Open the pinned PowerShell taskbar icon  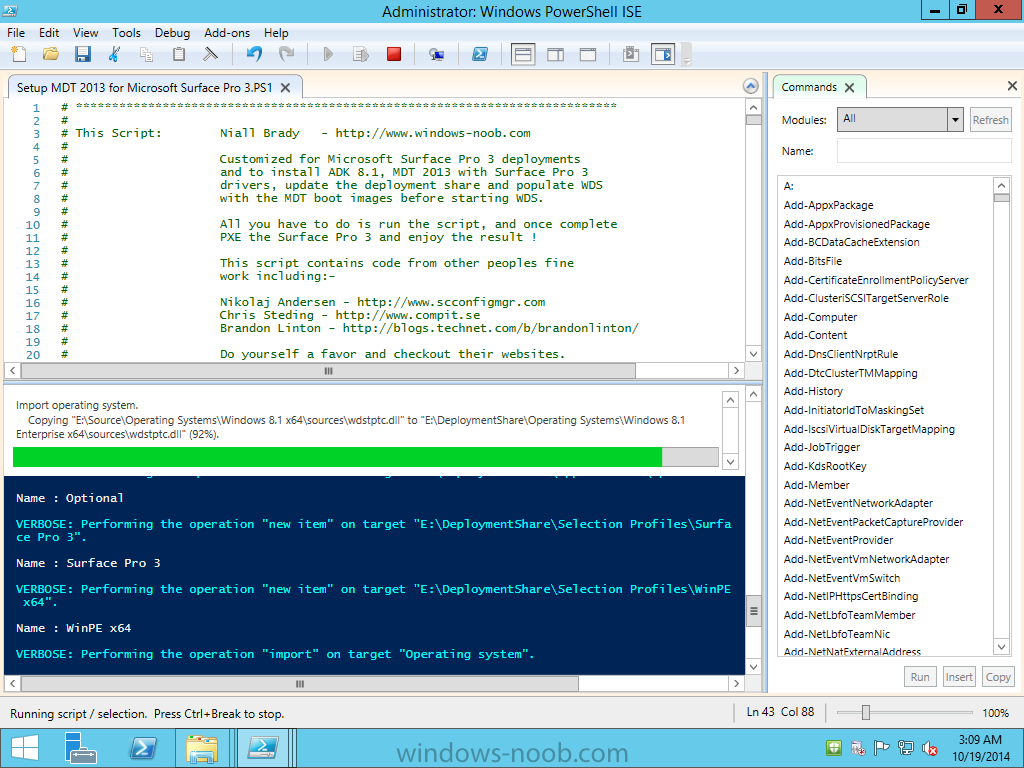pos(142,748)
